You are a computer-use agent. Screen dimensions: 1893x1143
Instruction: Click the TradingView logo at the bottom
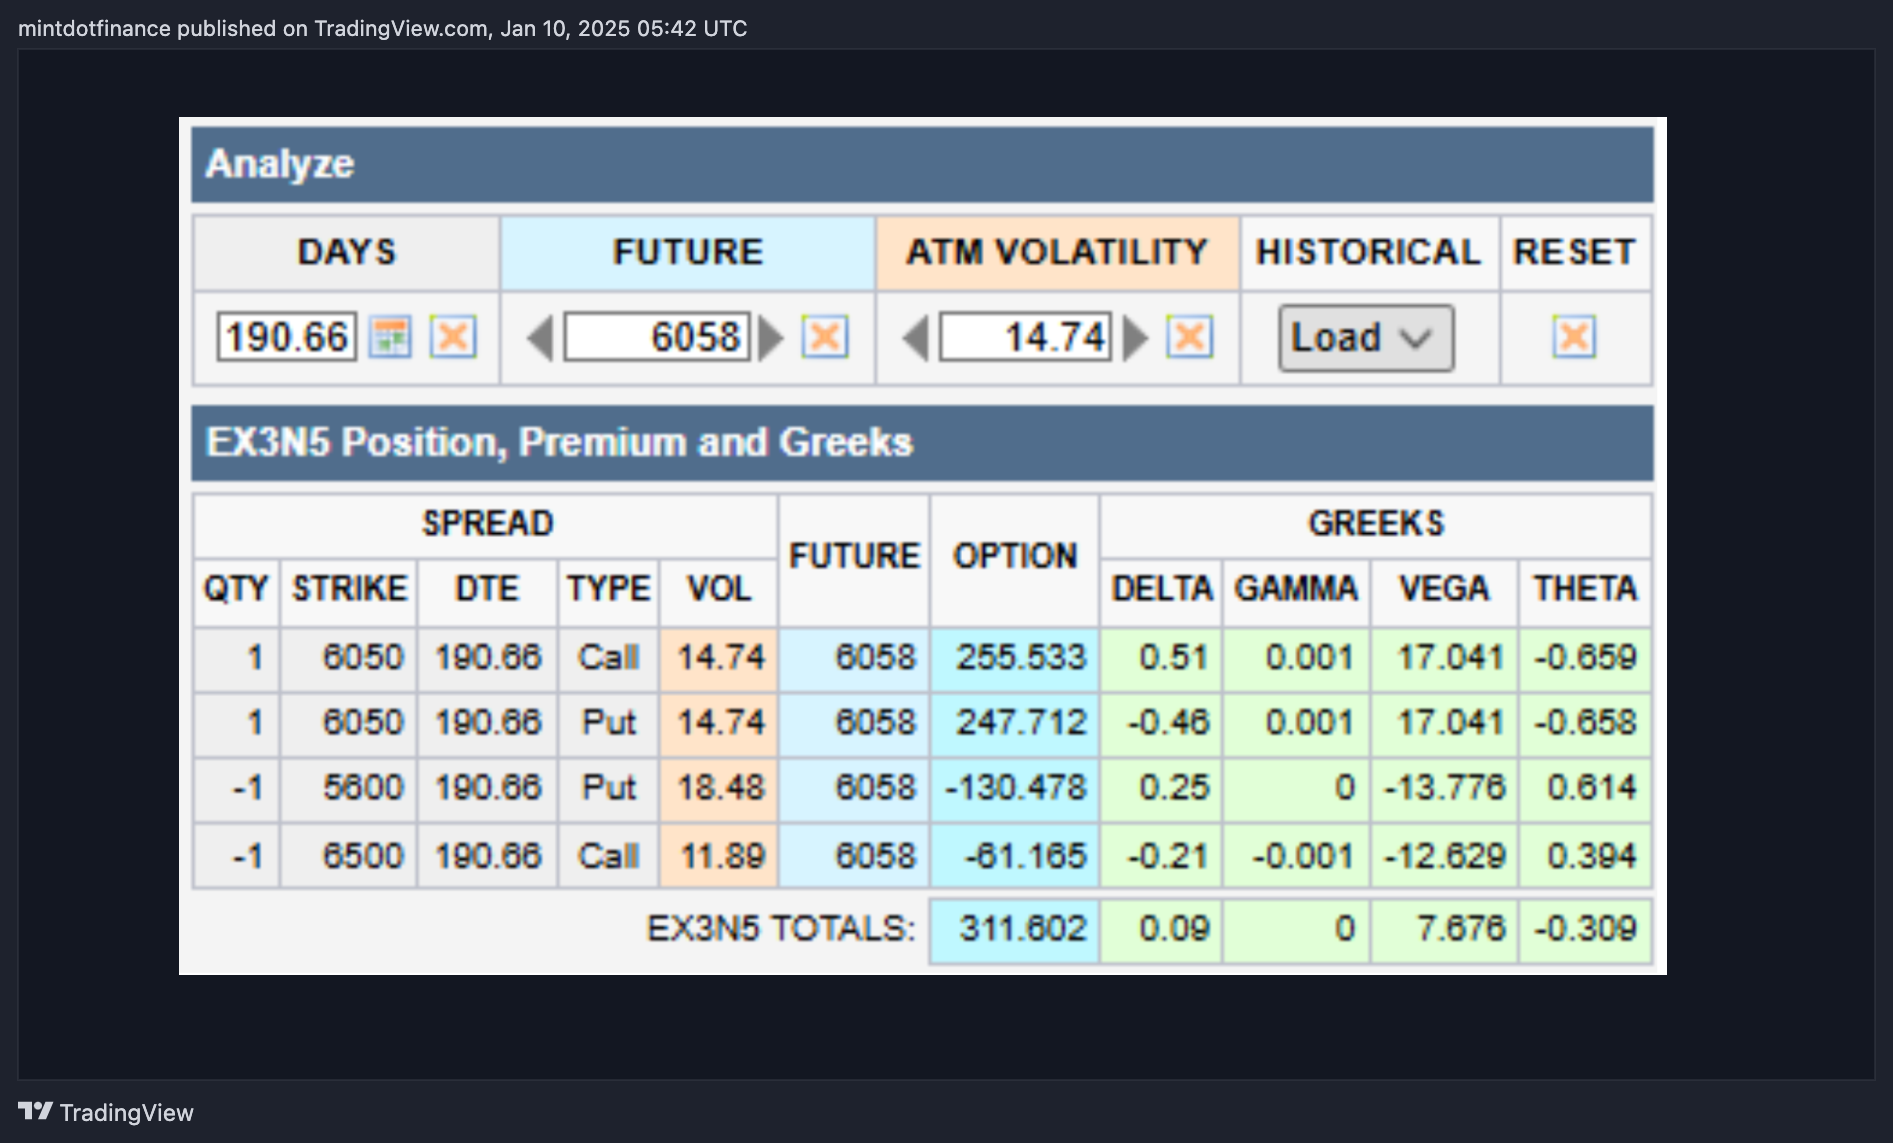[106, 1112]
